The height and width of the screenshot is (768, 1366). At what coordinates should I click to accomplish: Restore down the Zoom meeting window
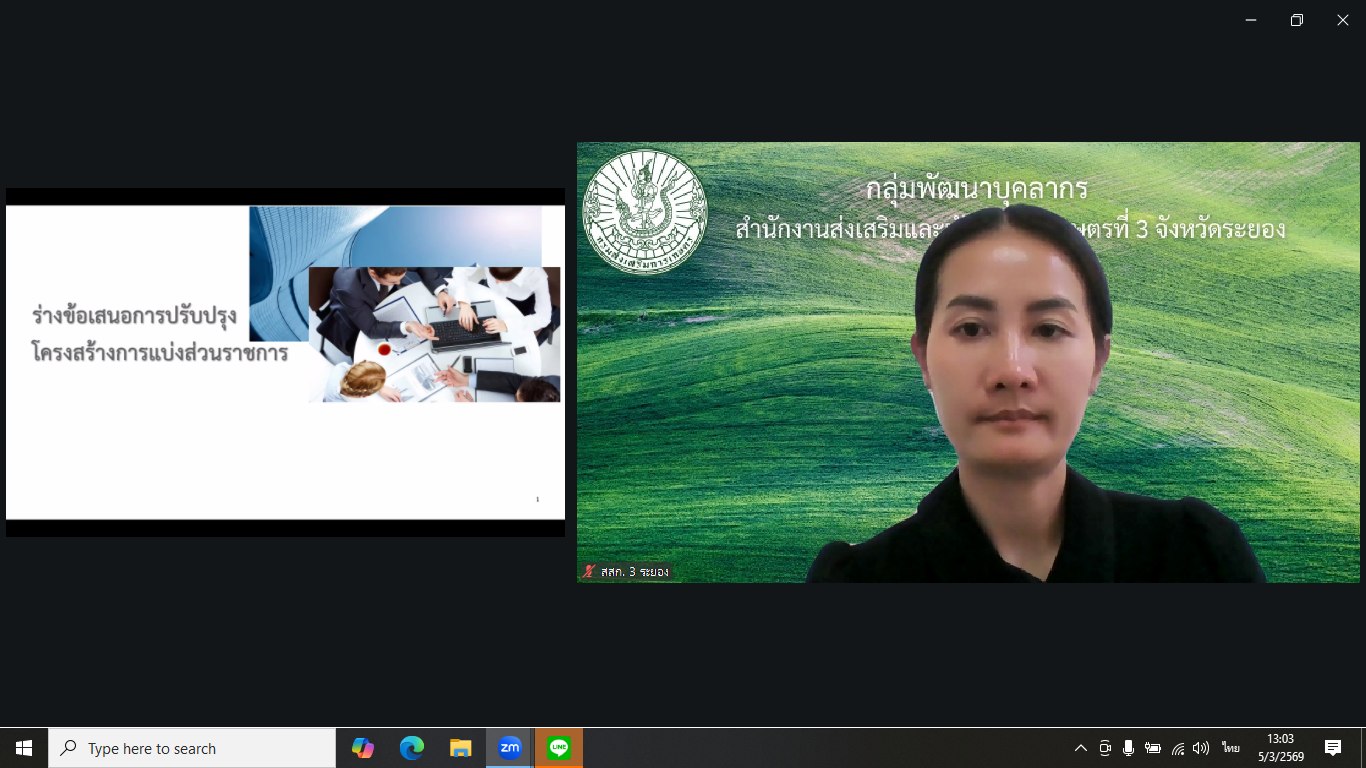tap(1297, 20)
